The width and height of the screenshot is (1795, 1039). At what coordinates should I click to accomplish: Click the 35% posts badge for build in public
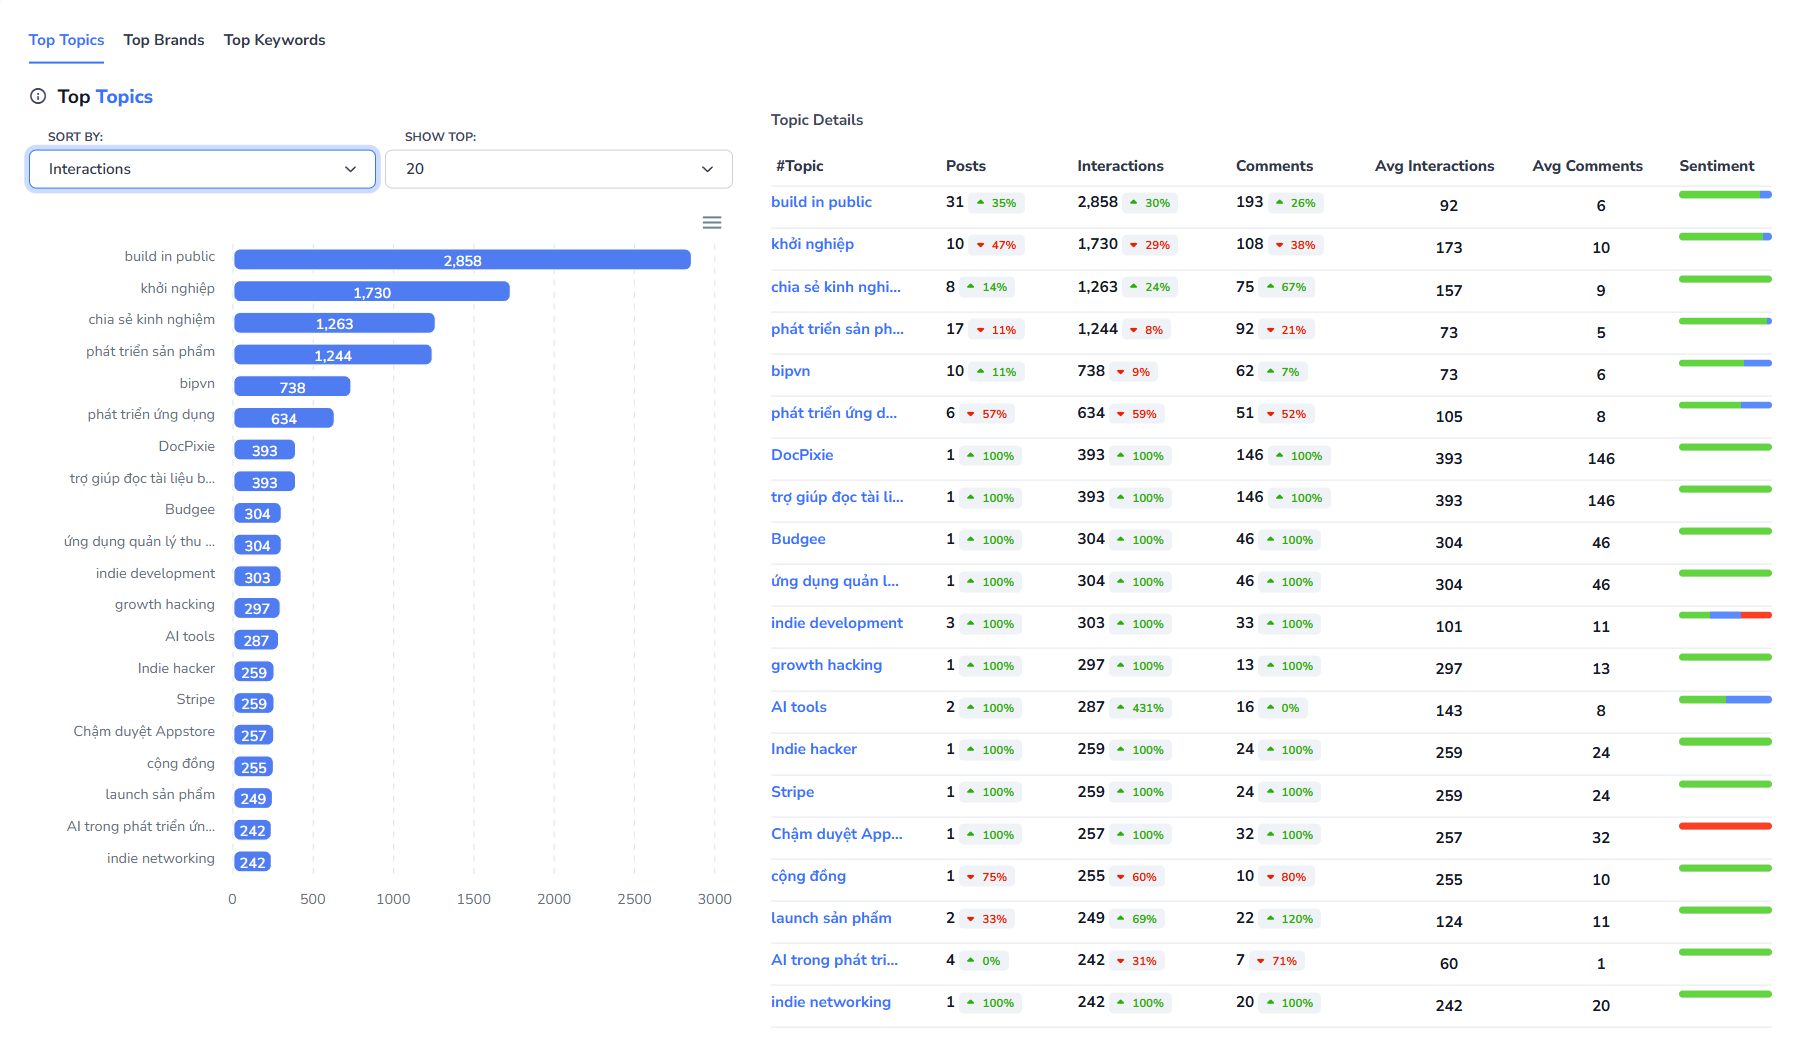pos(996,203)
